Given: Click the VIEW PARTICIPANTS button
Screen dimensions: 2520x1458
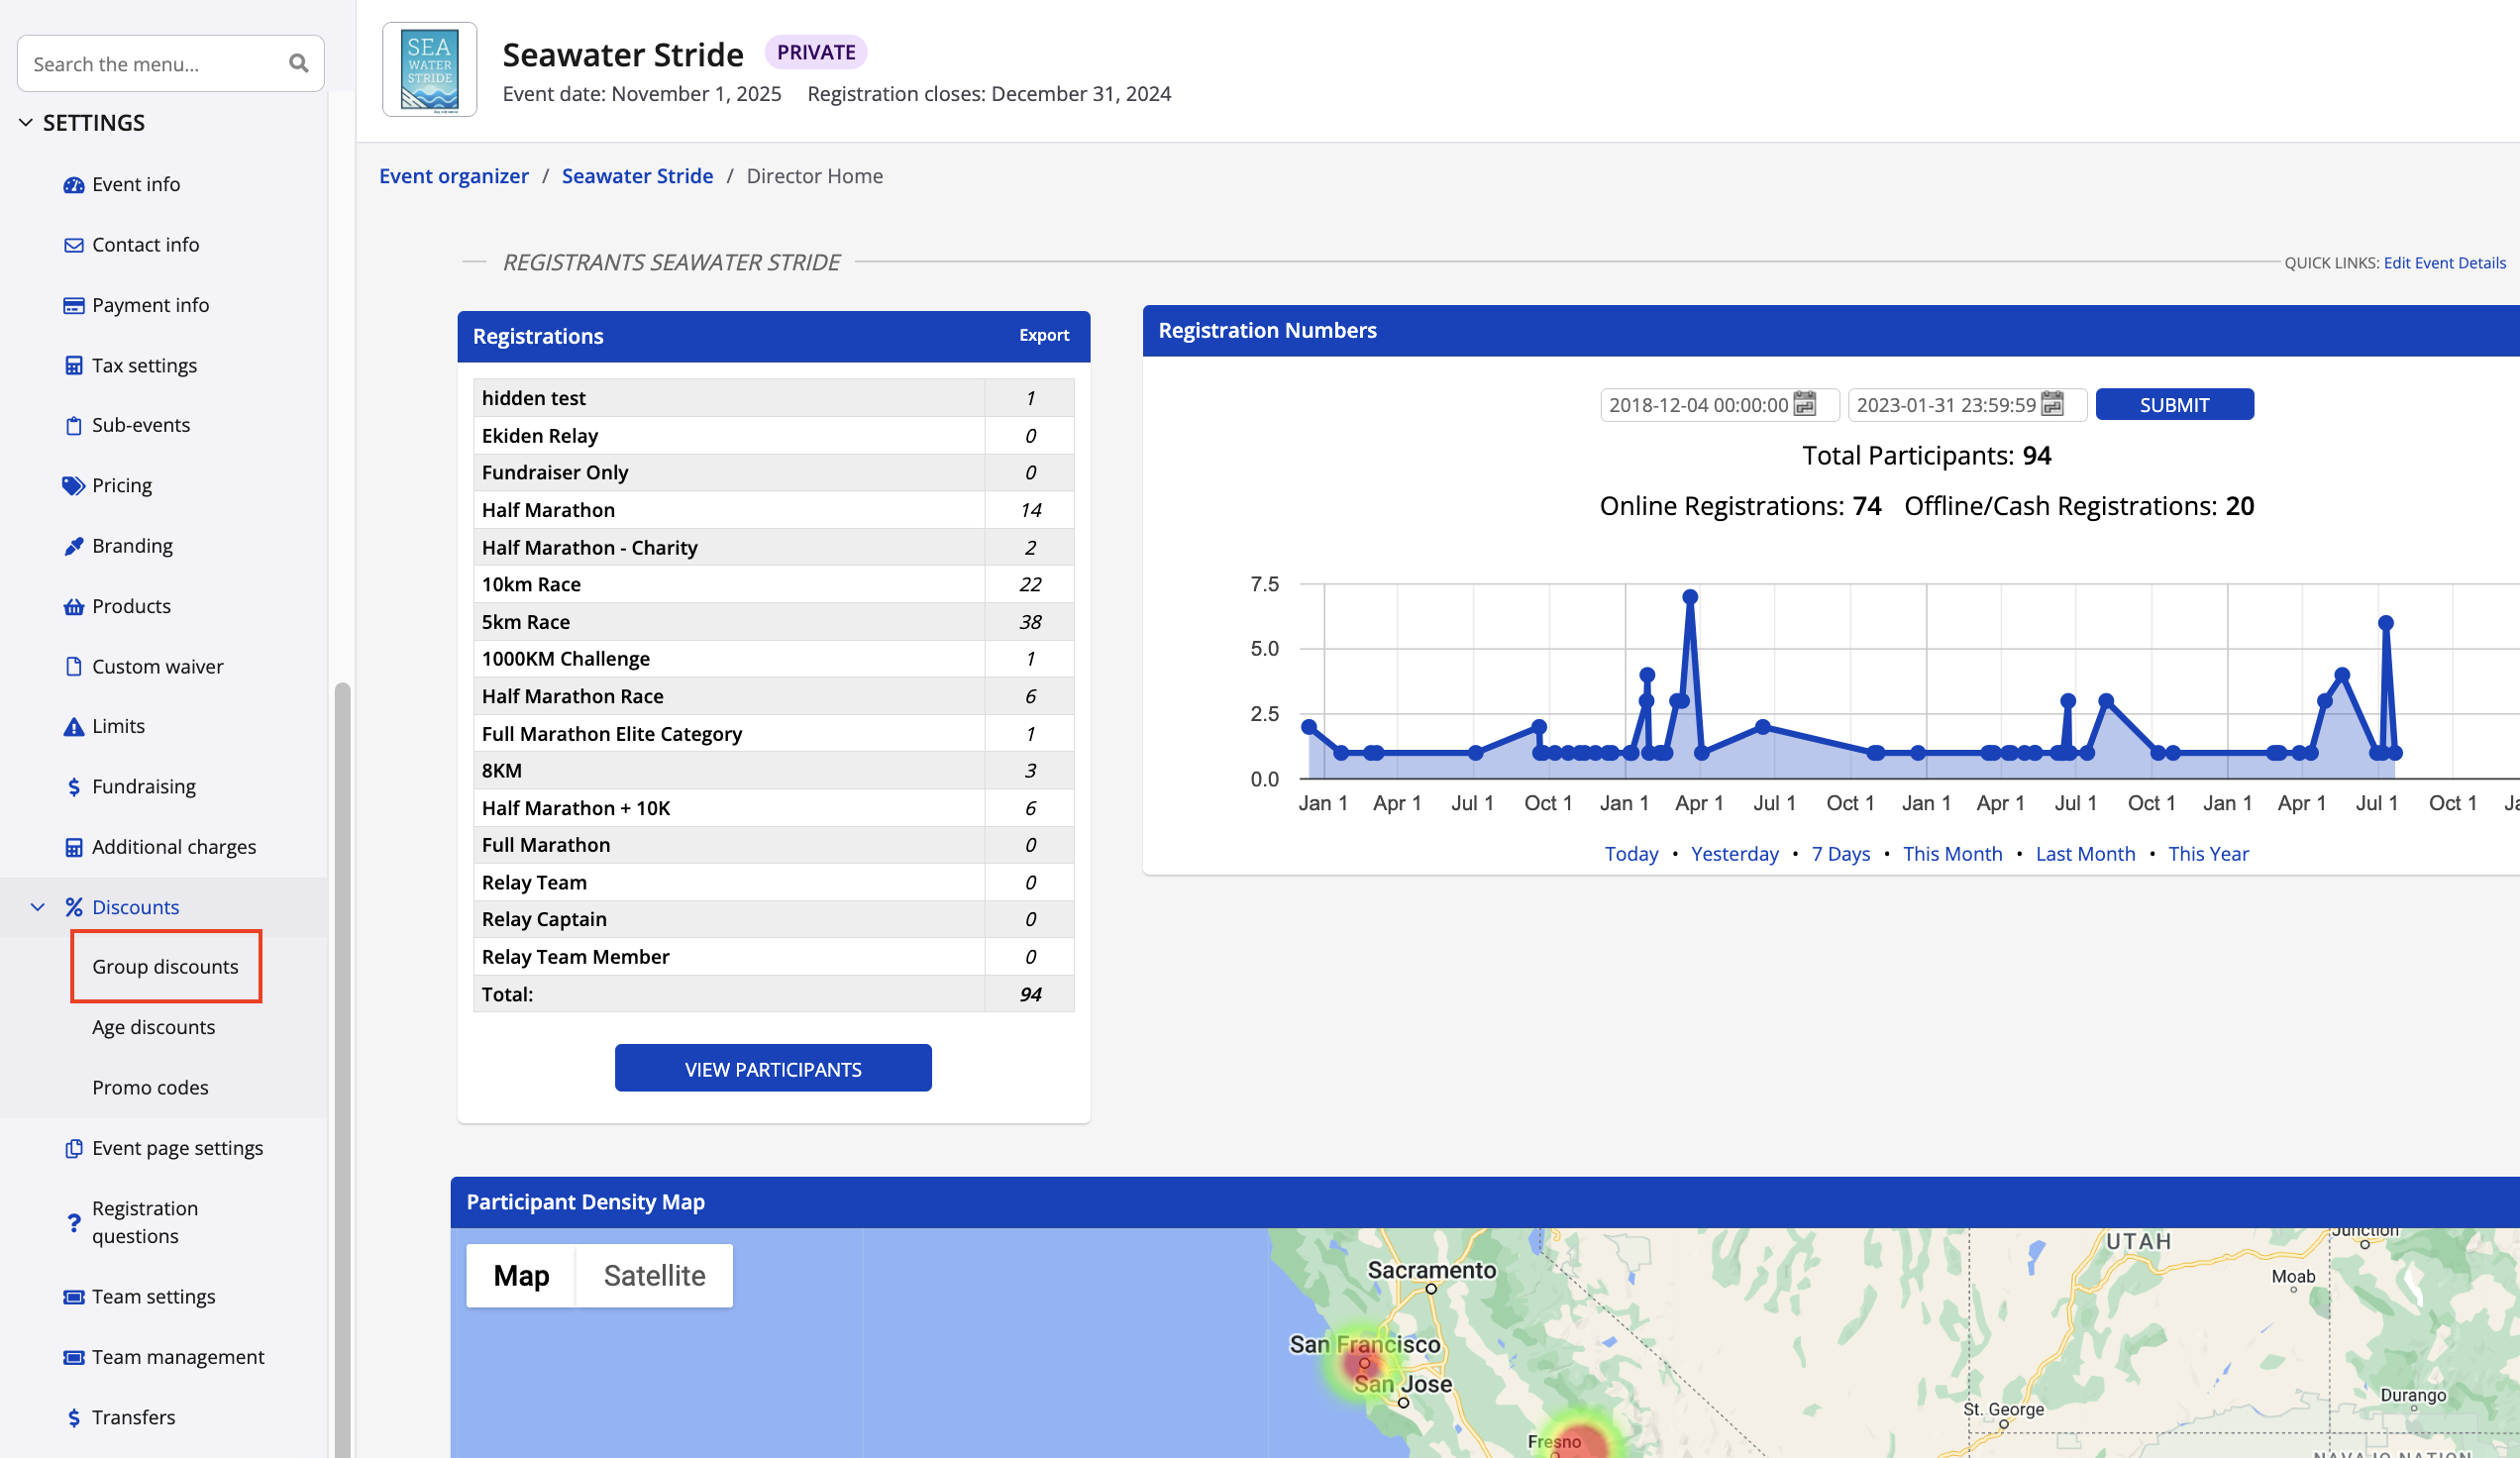Looking at the screenshot, I should coord(772,1068).
